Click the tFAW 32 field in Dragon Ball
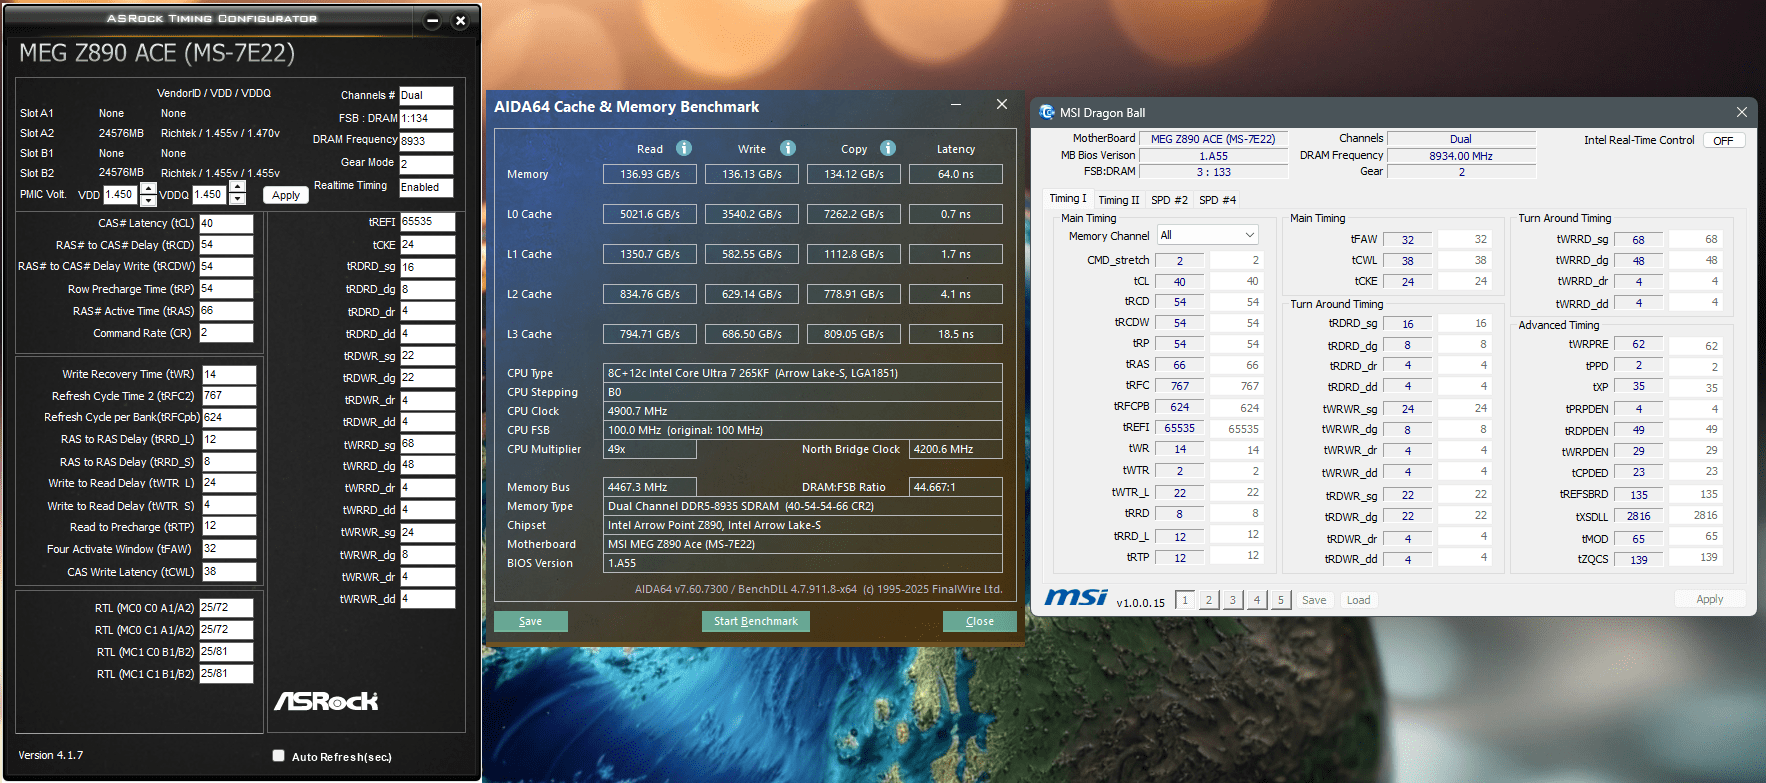Screen dimensions: 1766x783 tap(1408, 240)
